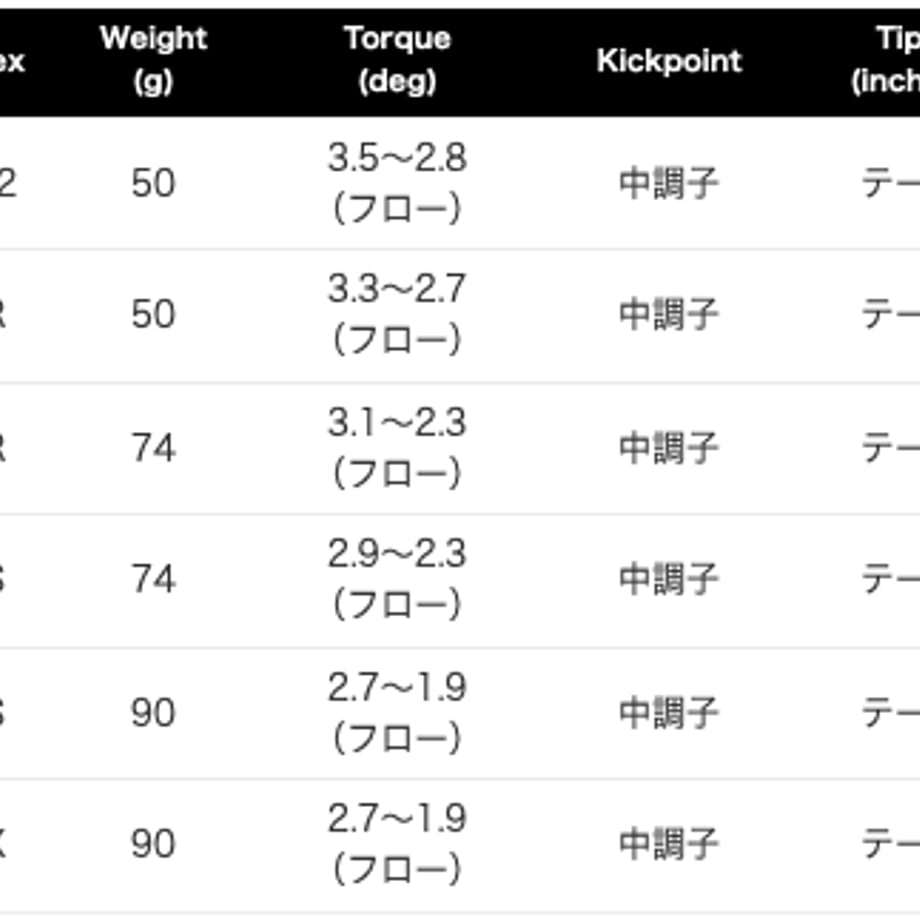Select the 3.3～2.7 torque cell
920x920 pixels.
click(397, 314)
